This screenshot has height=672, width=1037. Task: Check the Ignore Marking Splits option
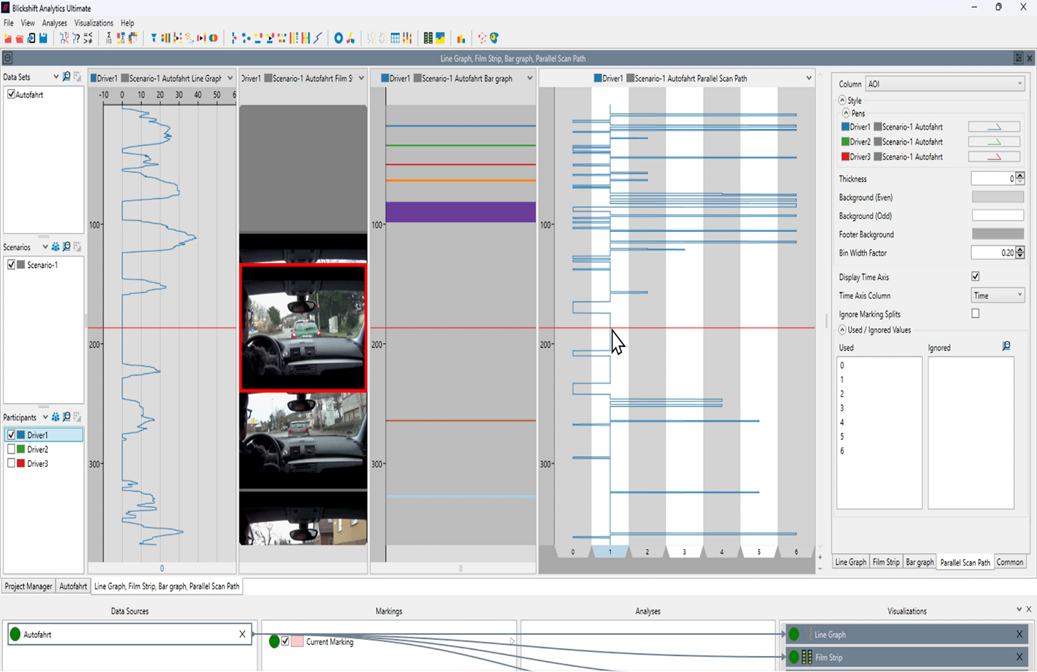pyautogui.click(x=975, y=314)
